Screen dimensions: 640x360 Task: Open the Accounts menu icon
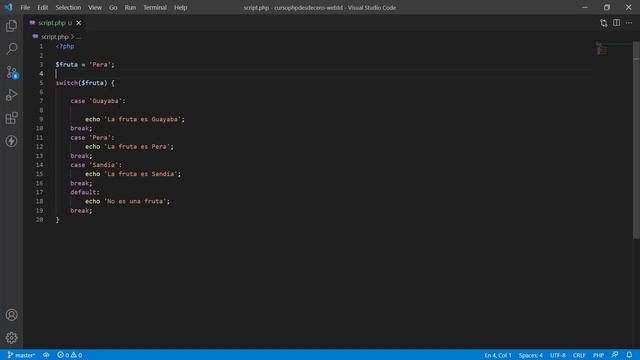click(x=11, y=315)
